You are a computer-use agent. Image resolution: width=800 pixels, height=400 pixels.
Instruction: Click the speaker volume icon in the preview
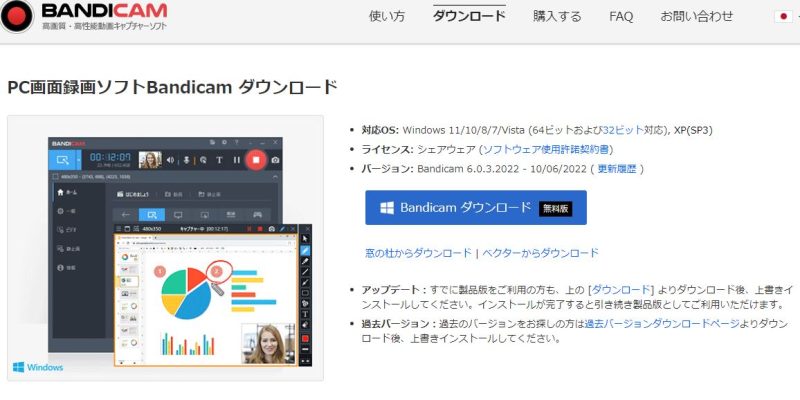tap(170, 160)
